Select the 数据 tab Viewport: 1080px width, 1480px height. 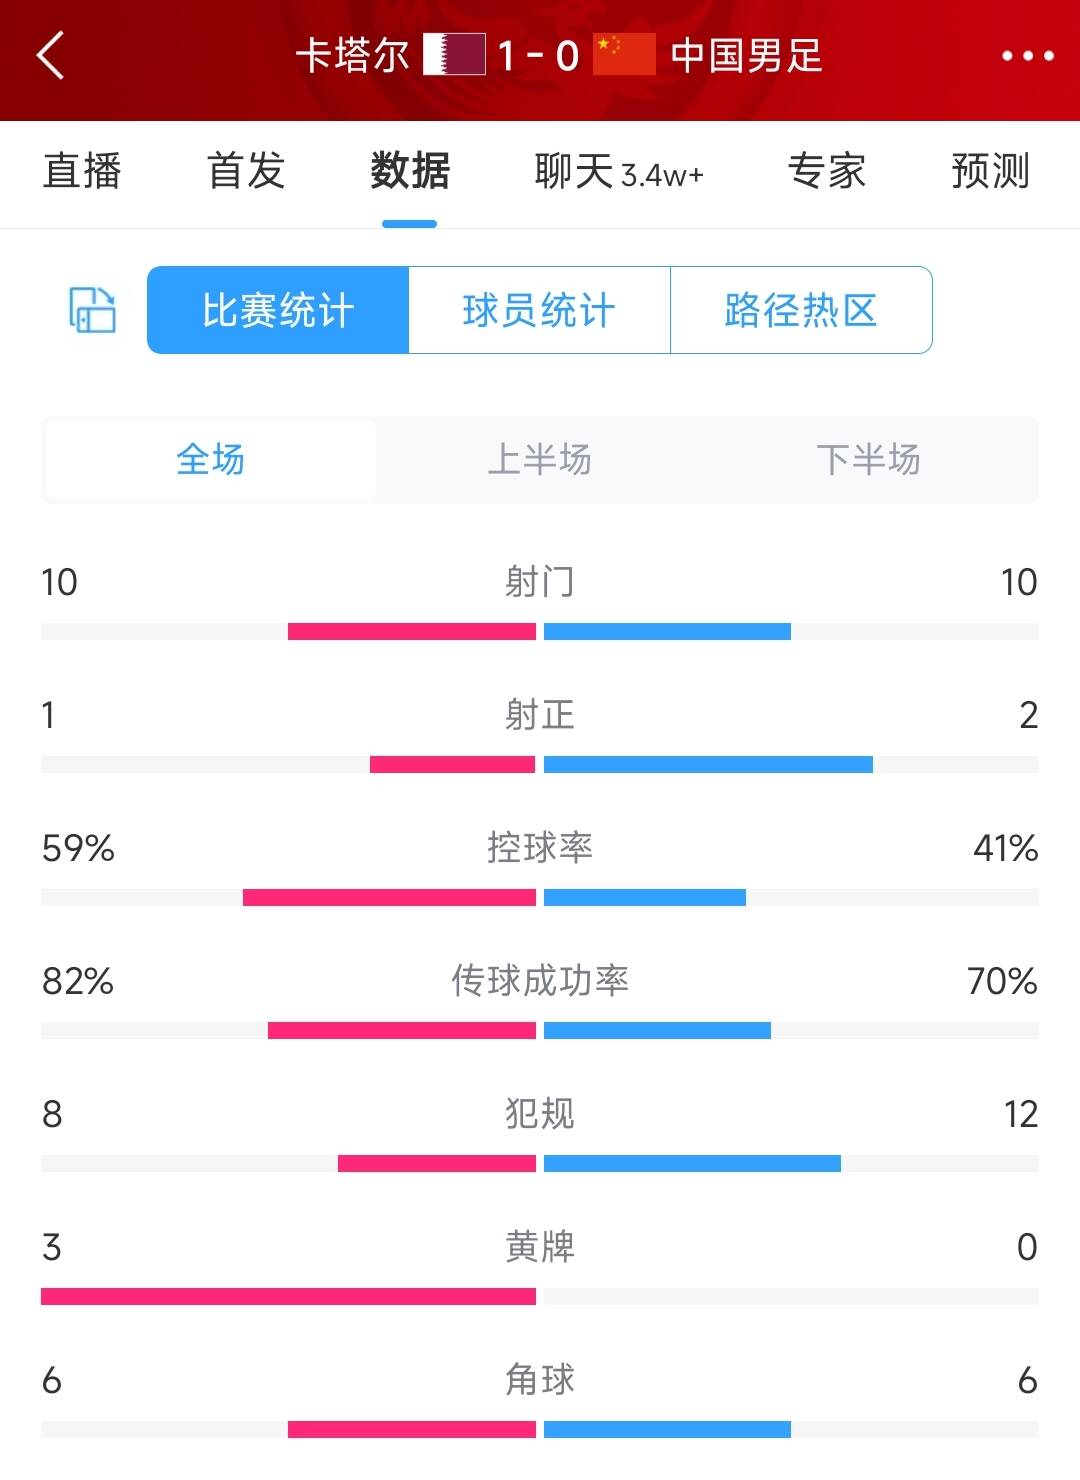[410, 171]
